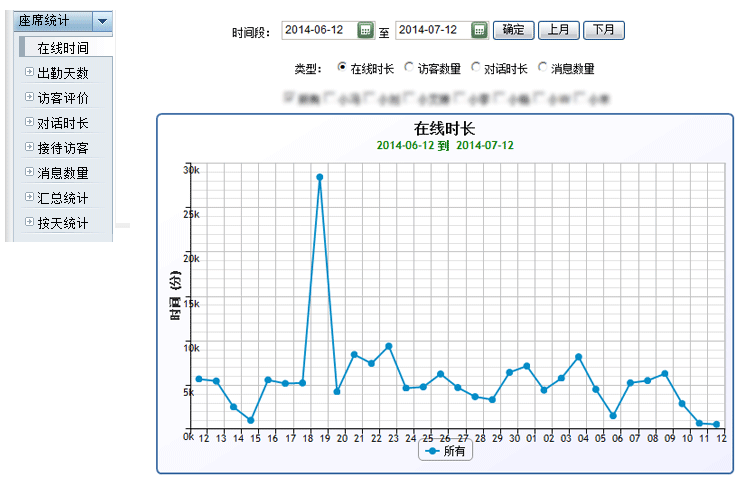The image size is (741, 483).
Task: Click the plus icon beside 汇总统计
Action: tap(29, 197)
